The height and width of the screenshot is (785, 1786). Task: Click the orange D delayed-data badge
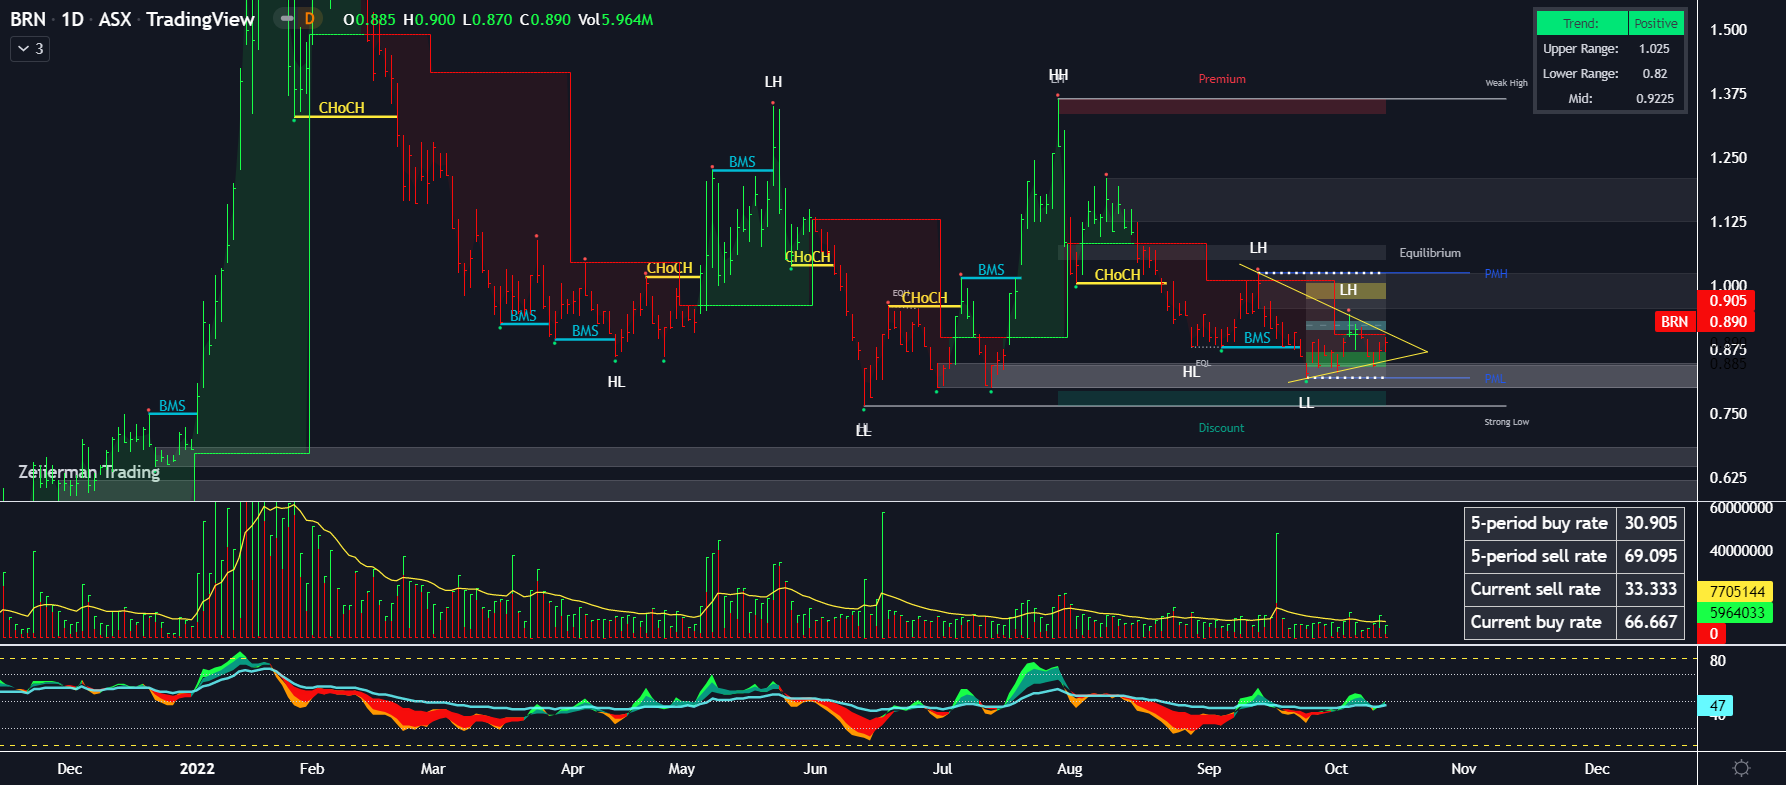click(309, 19)
